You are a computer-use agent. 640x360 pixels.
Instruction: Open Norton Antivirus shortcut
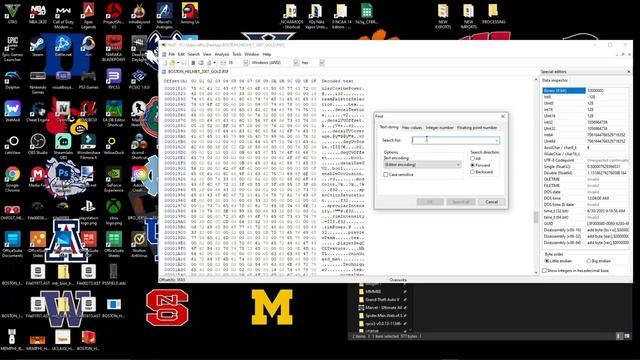[139, 244]
